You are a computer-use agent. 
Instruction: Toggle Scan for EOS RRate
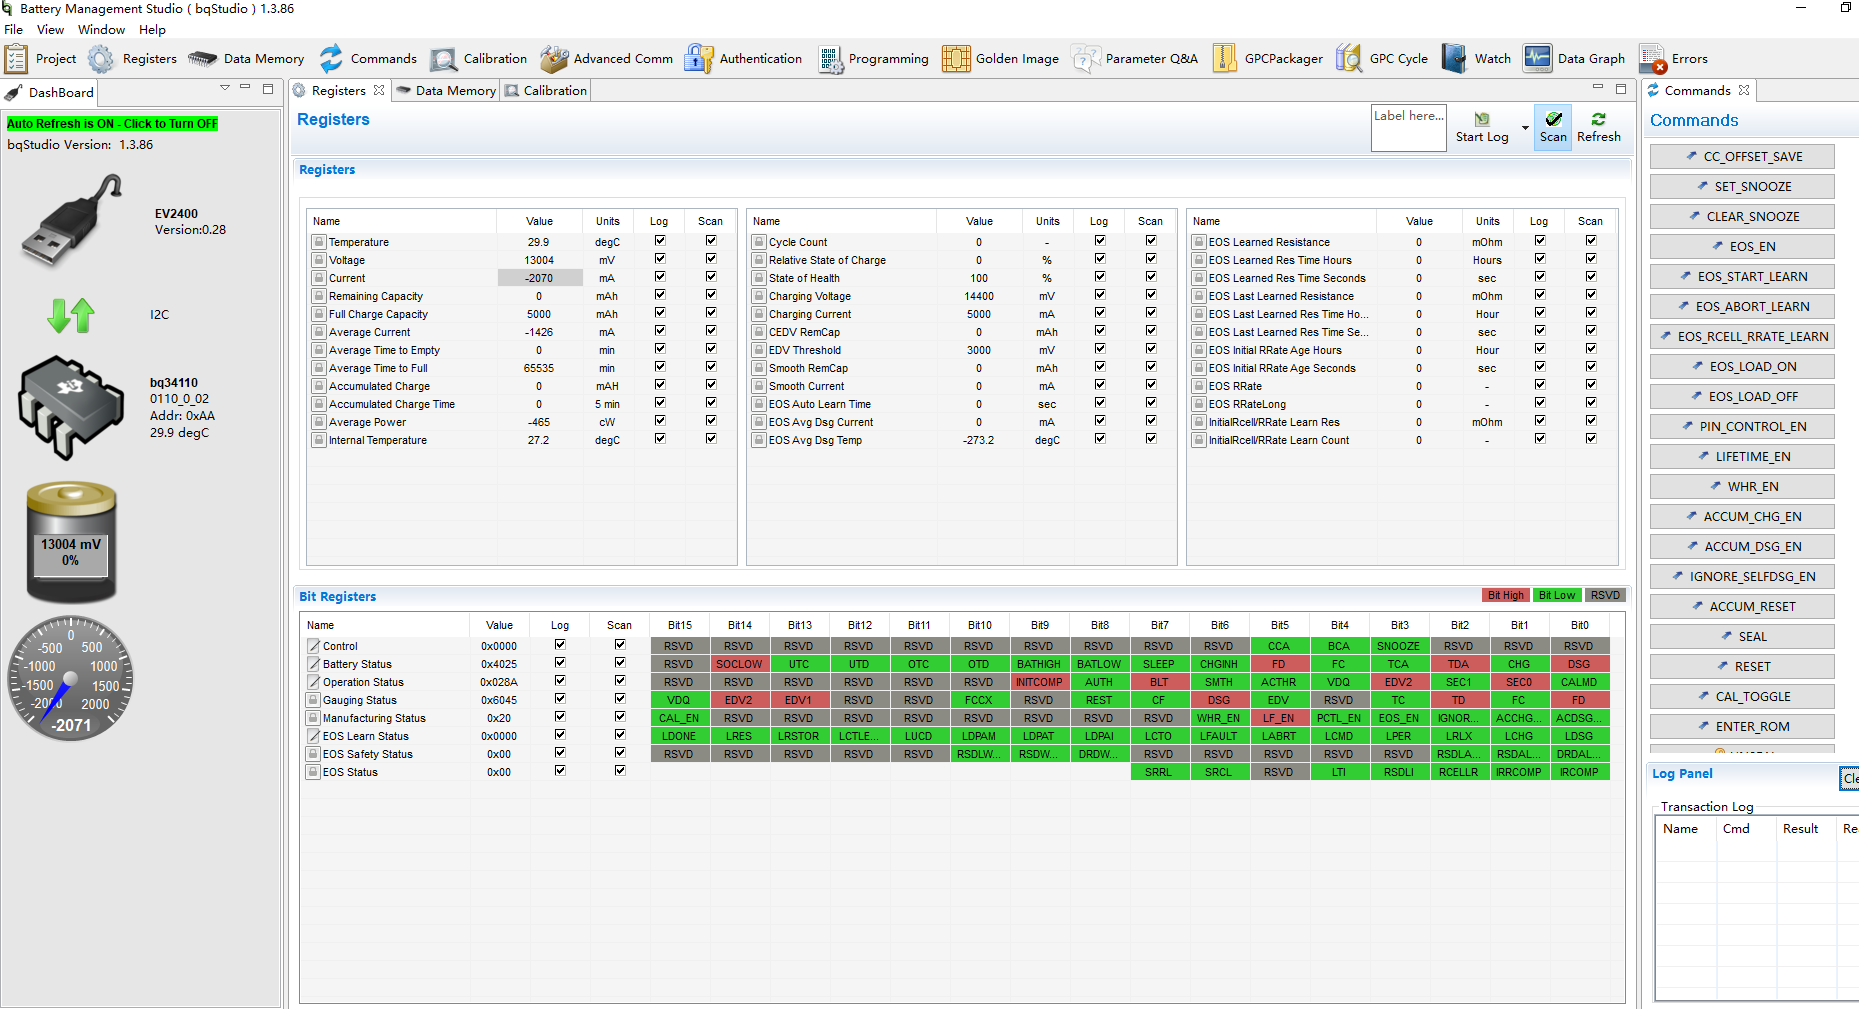click(x=1591, y=385)
